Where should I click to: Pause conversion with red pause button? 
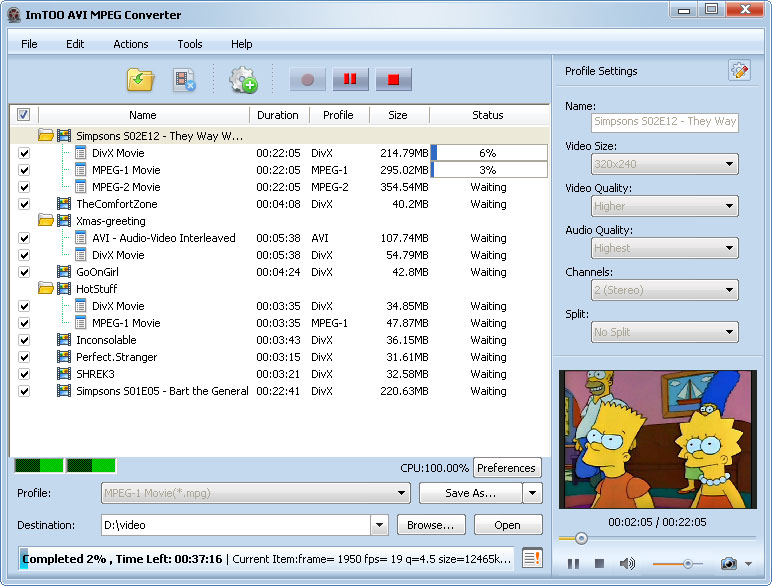[x=350, y=79]
